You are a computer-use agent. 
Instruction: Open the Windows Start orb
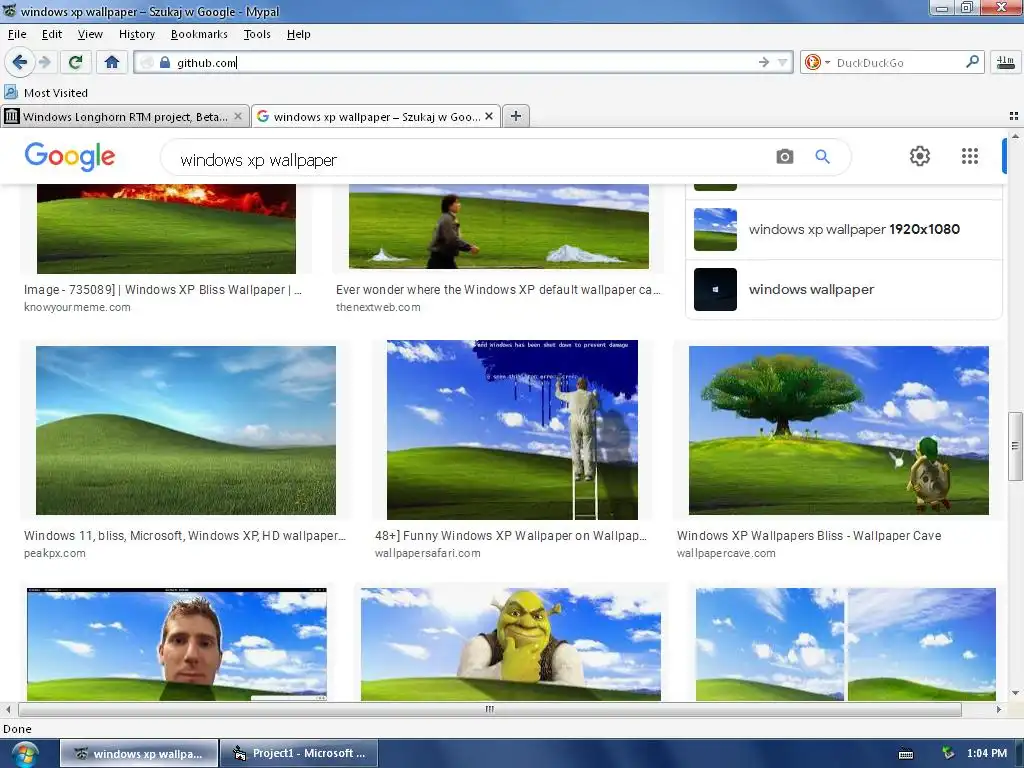point(24,754)
